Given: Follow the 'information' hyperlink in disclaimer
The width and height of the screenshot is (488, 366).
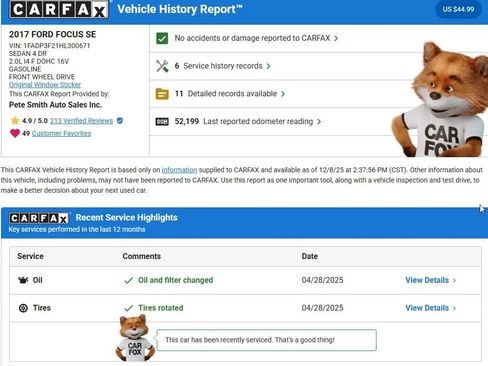Looking at the screenshot, I should (179, 170).
